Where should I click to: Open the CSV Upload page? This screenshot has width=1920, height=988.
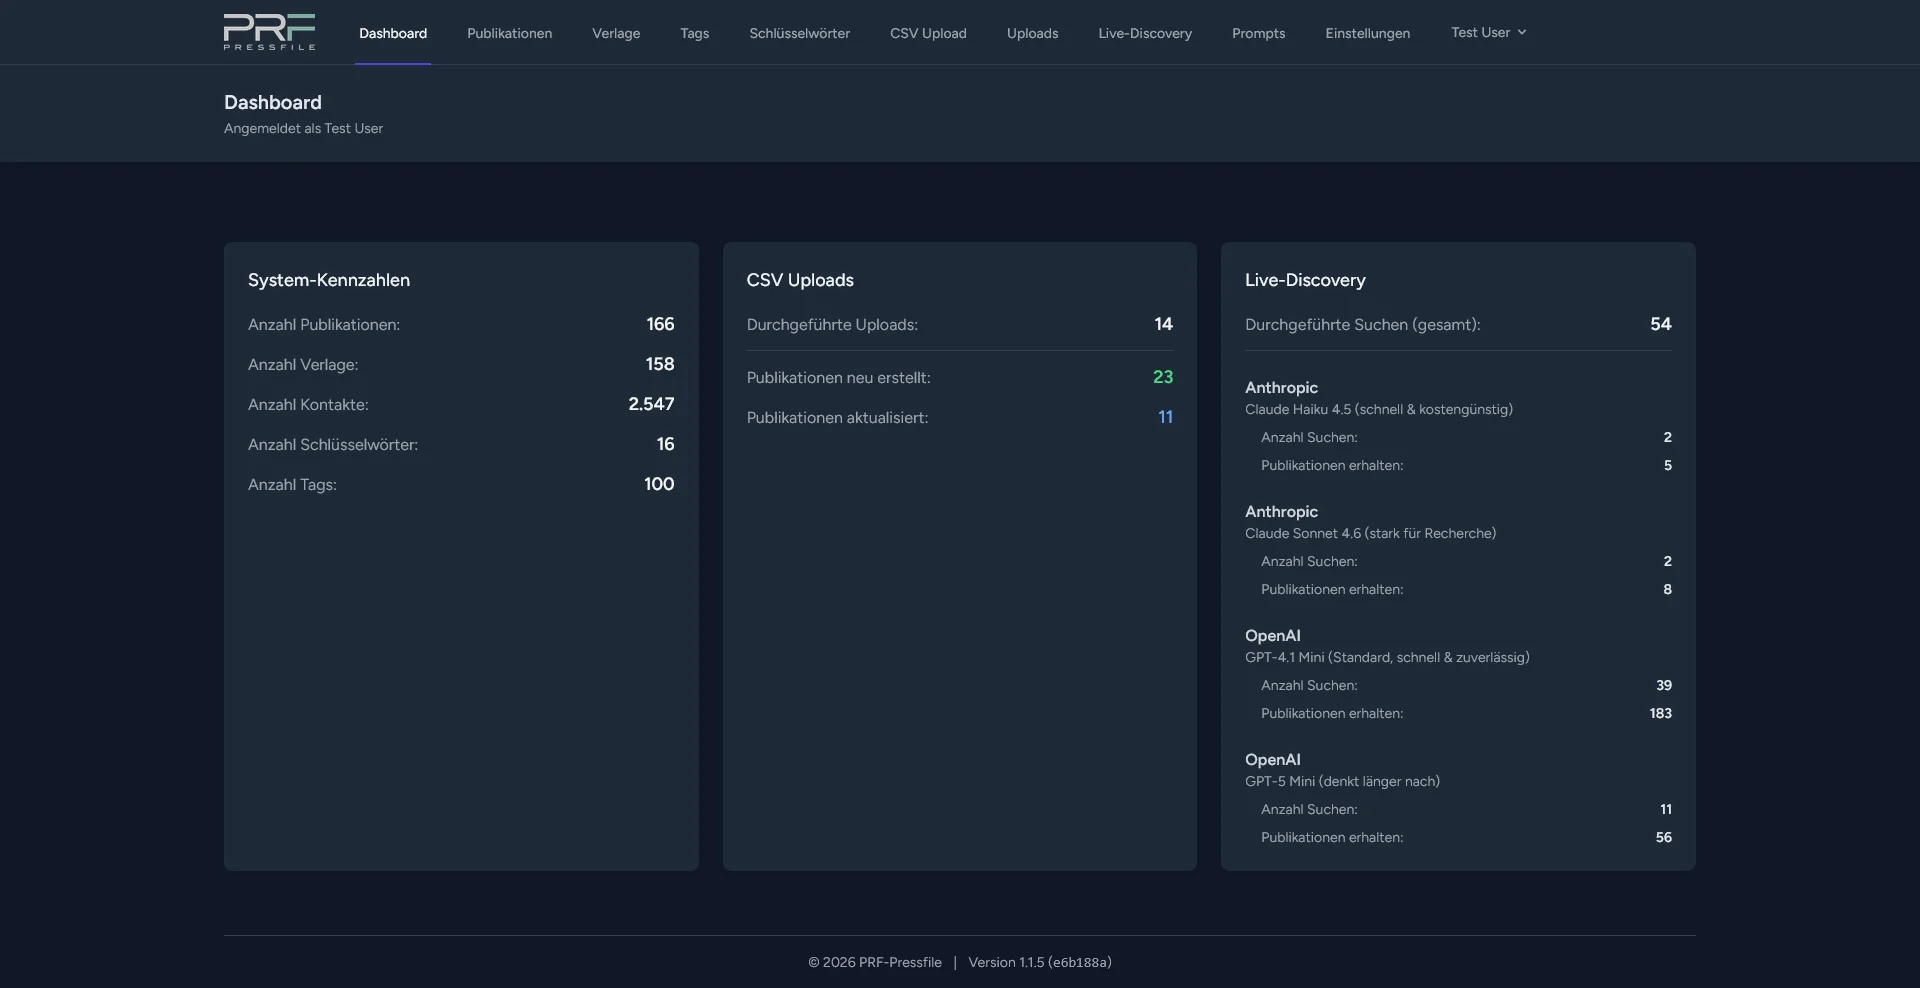click(928, 33)
